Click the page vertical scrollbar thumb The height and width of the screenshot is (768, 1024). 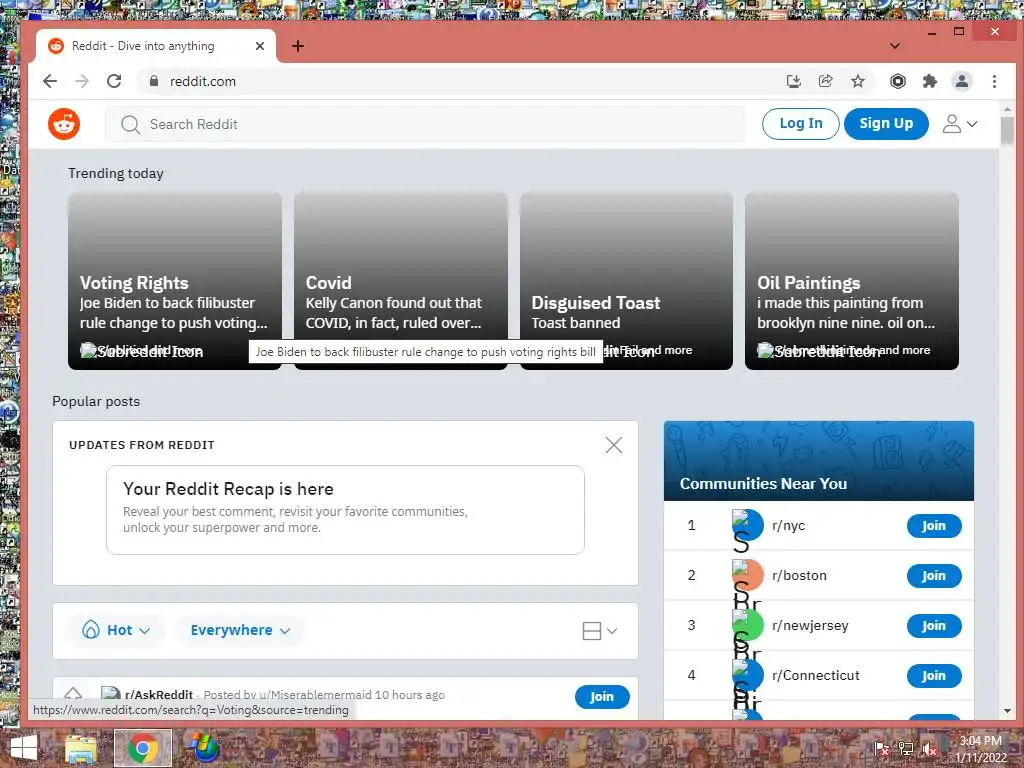[x=1007, y=131]
